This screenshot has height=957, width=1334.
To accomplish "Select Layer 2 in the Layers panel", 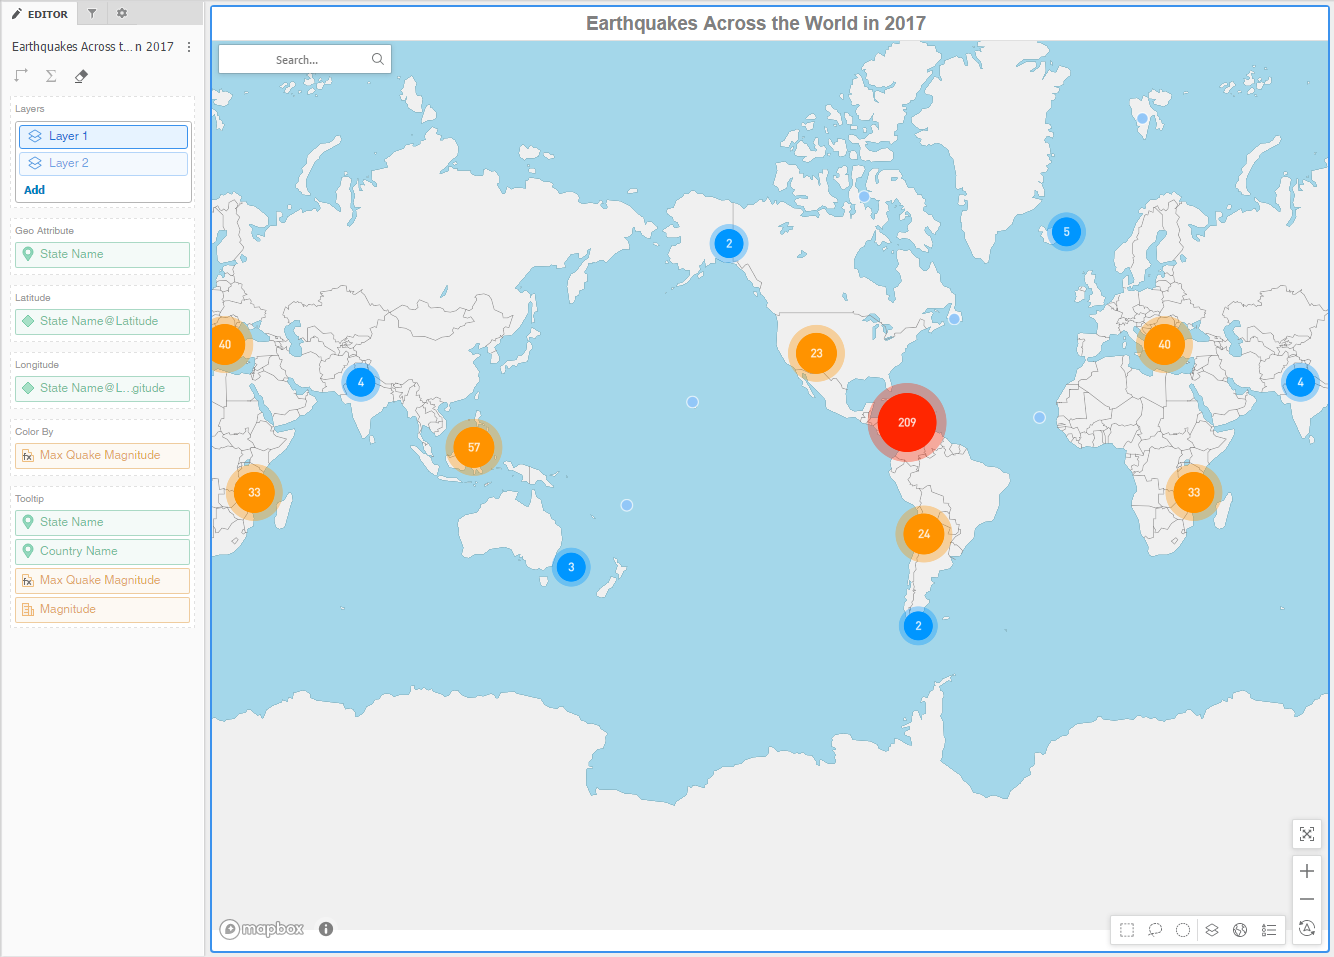I will [103, 162].
